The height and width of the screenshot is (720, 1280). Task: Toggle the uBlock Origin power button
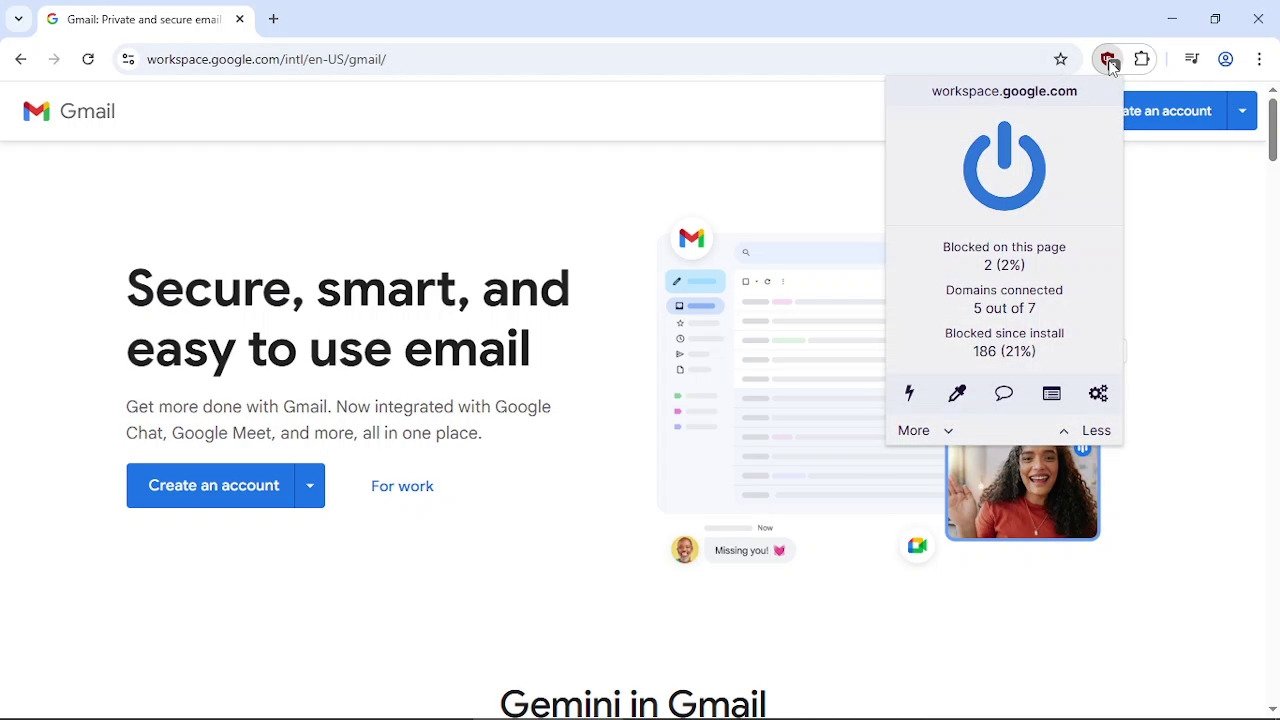[1004, 166]
